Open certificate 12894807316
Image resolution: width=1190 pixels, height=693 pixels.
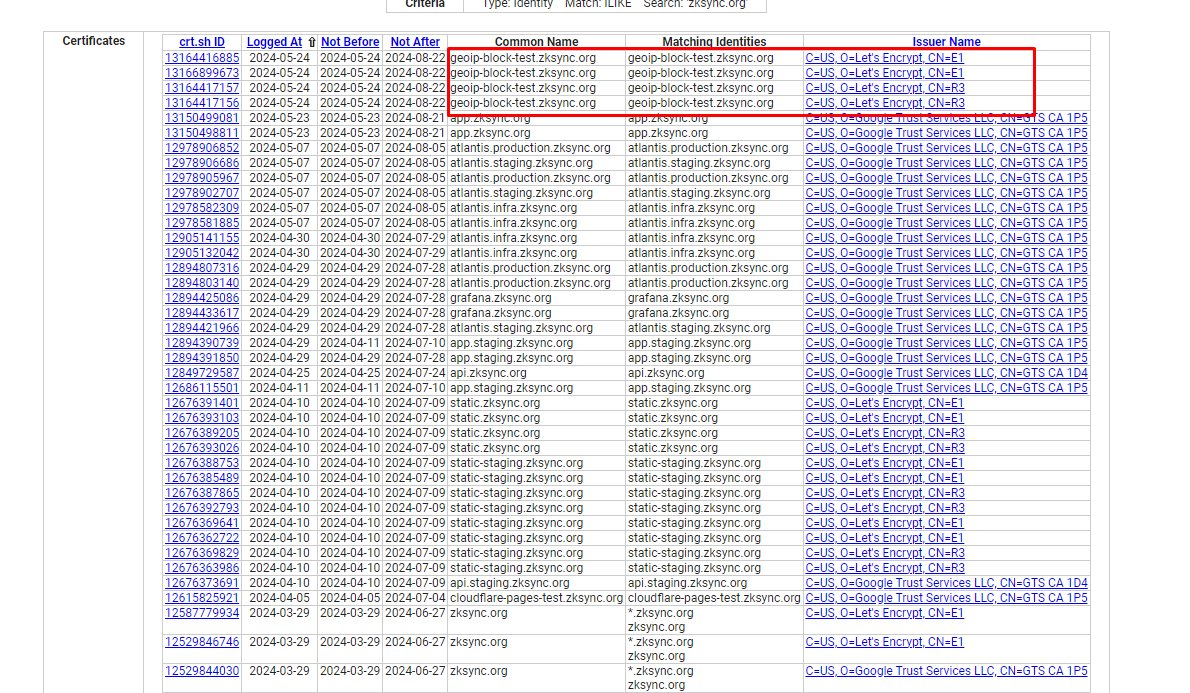tap(202, 268)
